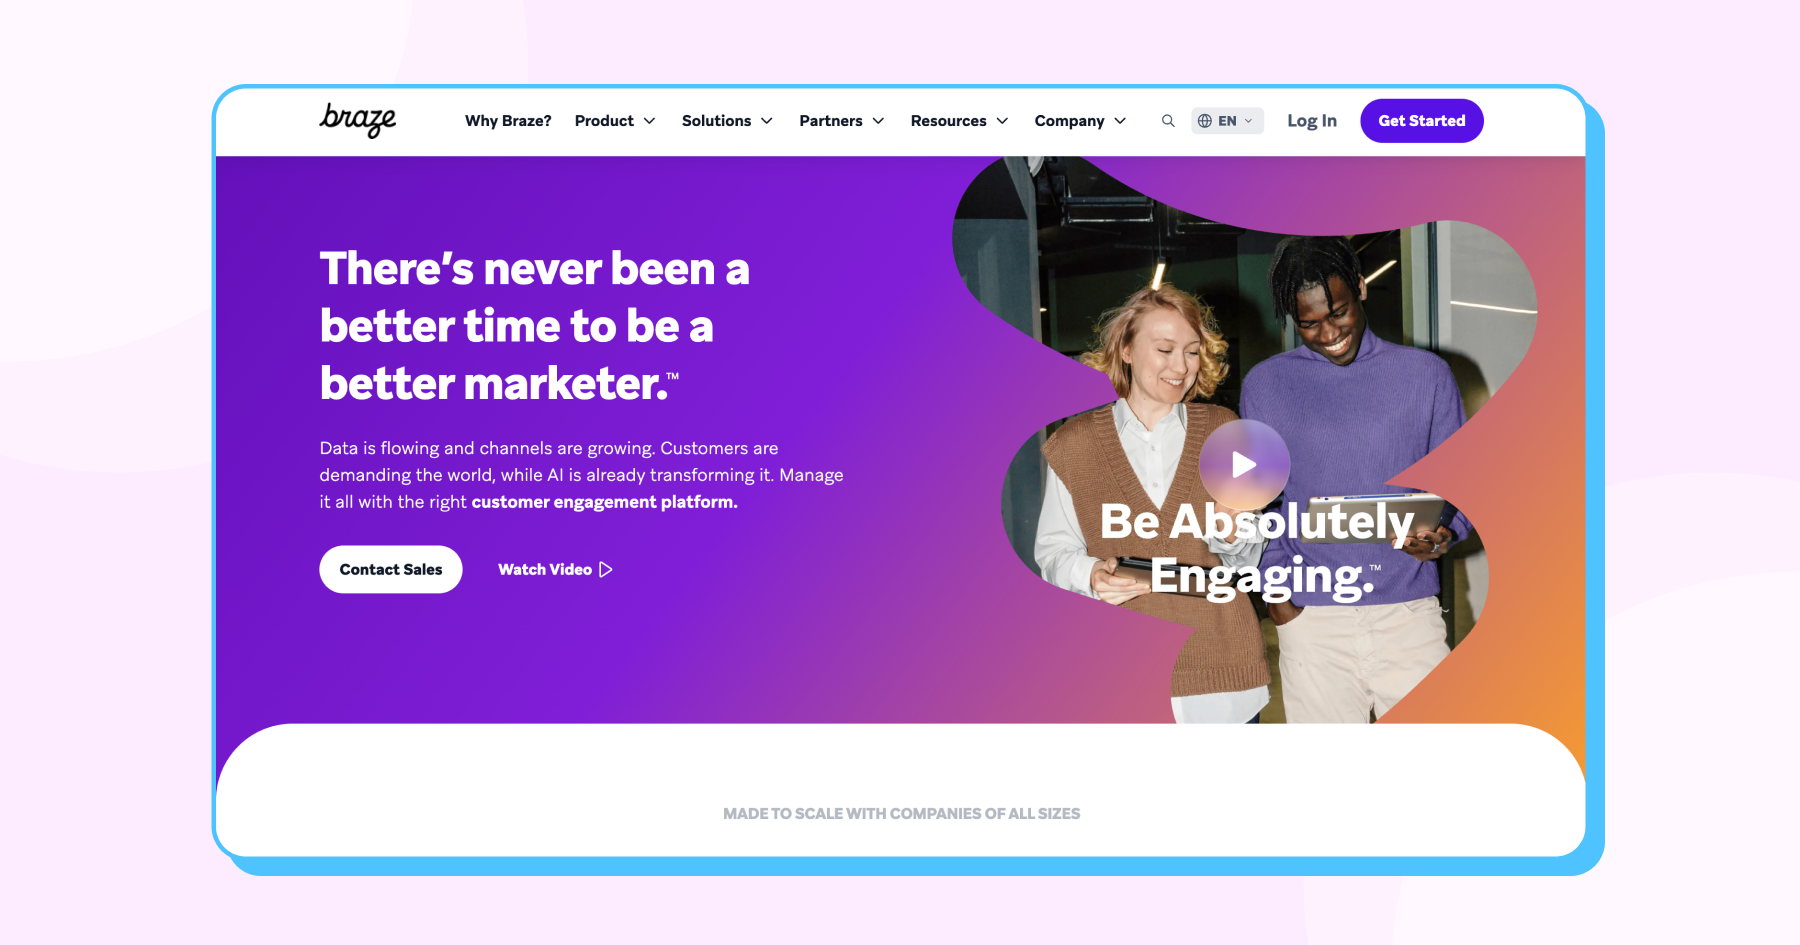
Task: Click the Contact Sales button
Action: pyautogui.click(x=391, y=570)
